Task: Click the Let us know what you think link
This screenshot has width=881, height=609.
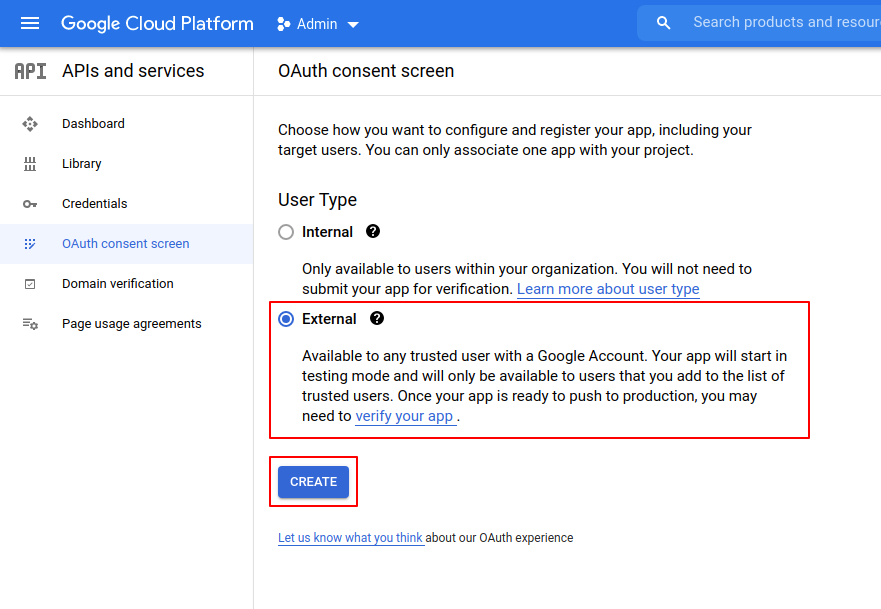Action: click(350, 538)
